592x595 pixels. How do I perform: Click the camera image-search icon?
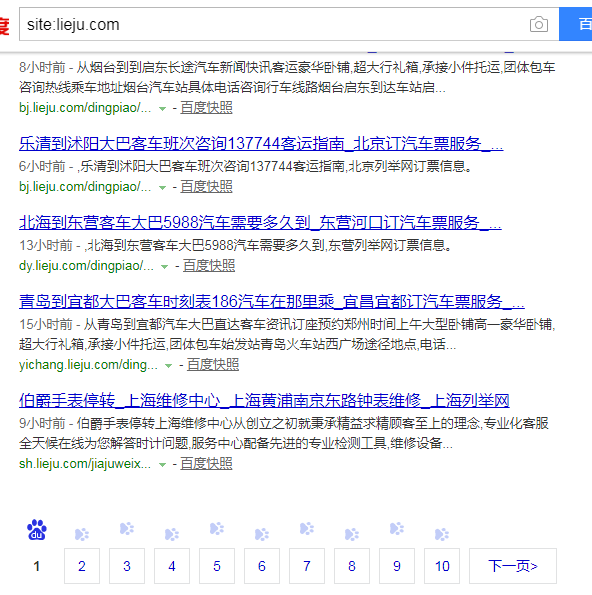pyautogui.click(x=538, y=25)
